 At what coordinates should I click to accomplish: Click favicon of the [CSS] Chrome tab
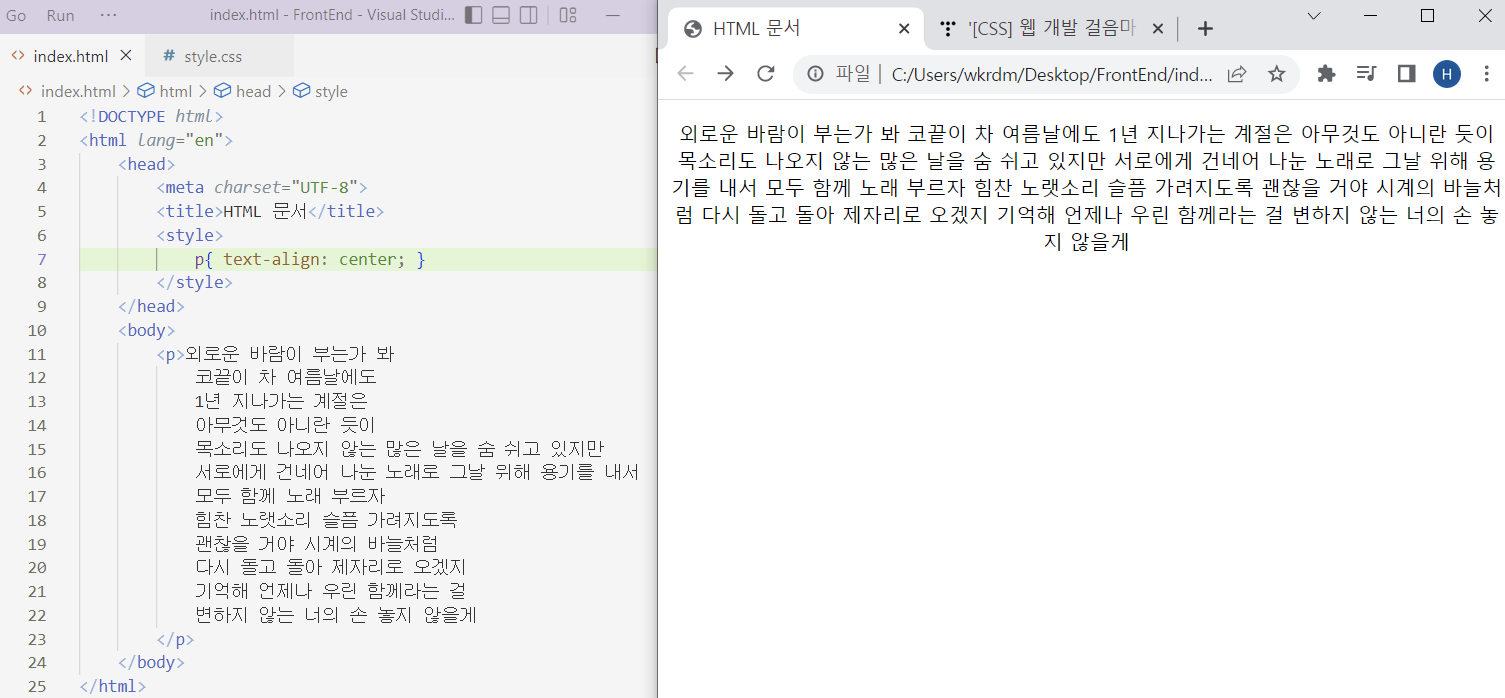(948, 29)
